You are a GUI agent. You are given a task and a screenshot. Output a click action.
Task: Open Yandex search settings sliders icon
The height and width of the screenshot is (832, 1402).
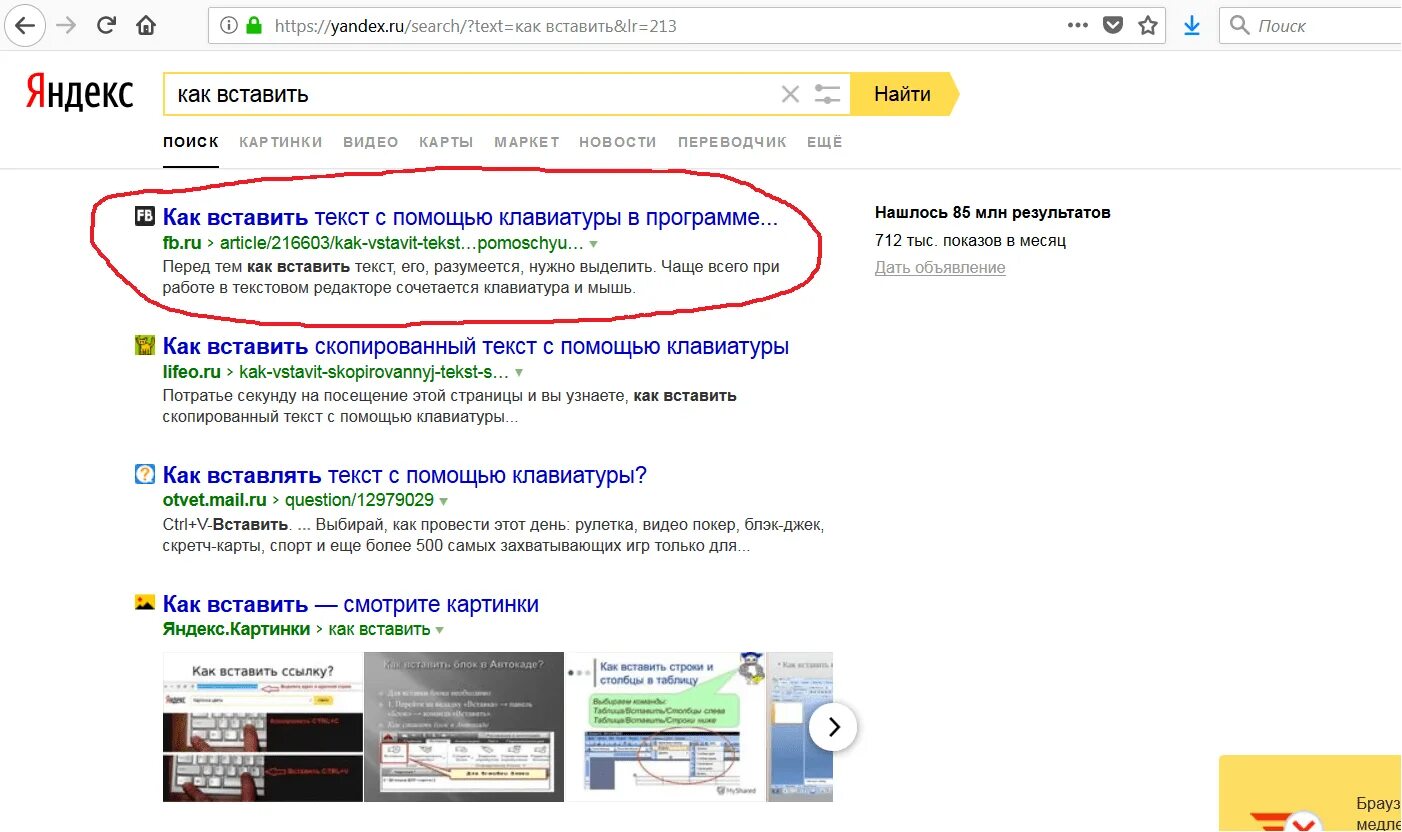[x=827, y=94]
